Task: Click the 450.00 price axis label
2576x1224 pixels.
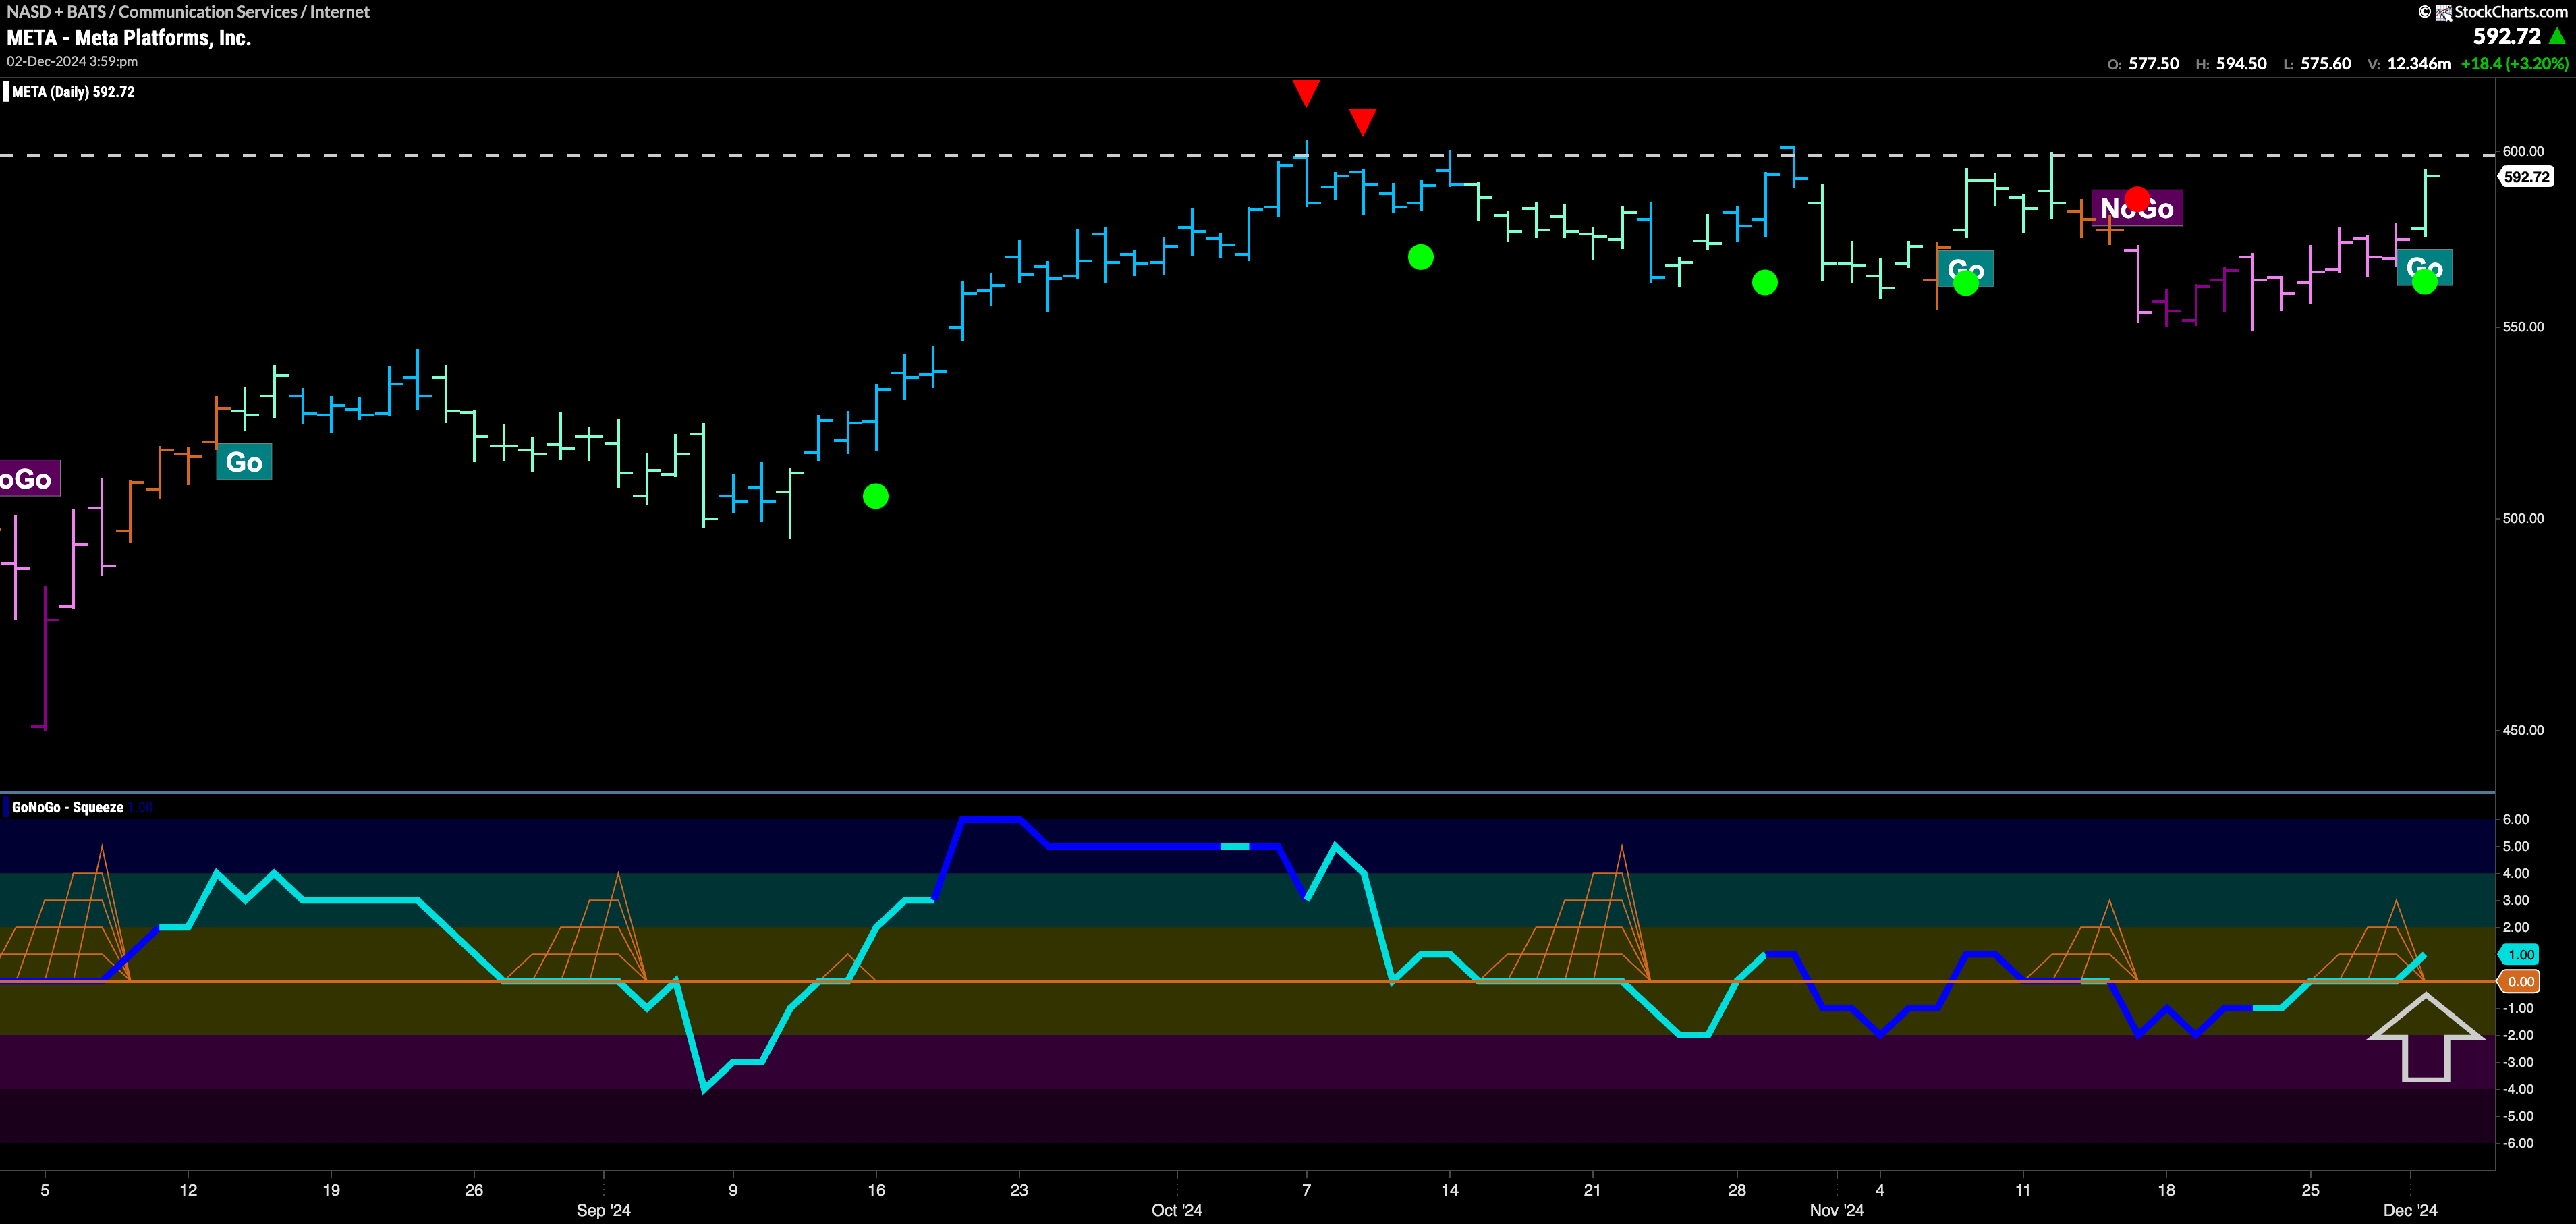Action: pyautogui.click(x=2523, y=730)
